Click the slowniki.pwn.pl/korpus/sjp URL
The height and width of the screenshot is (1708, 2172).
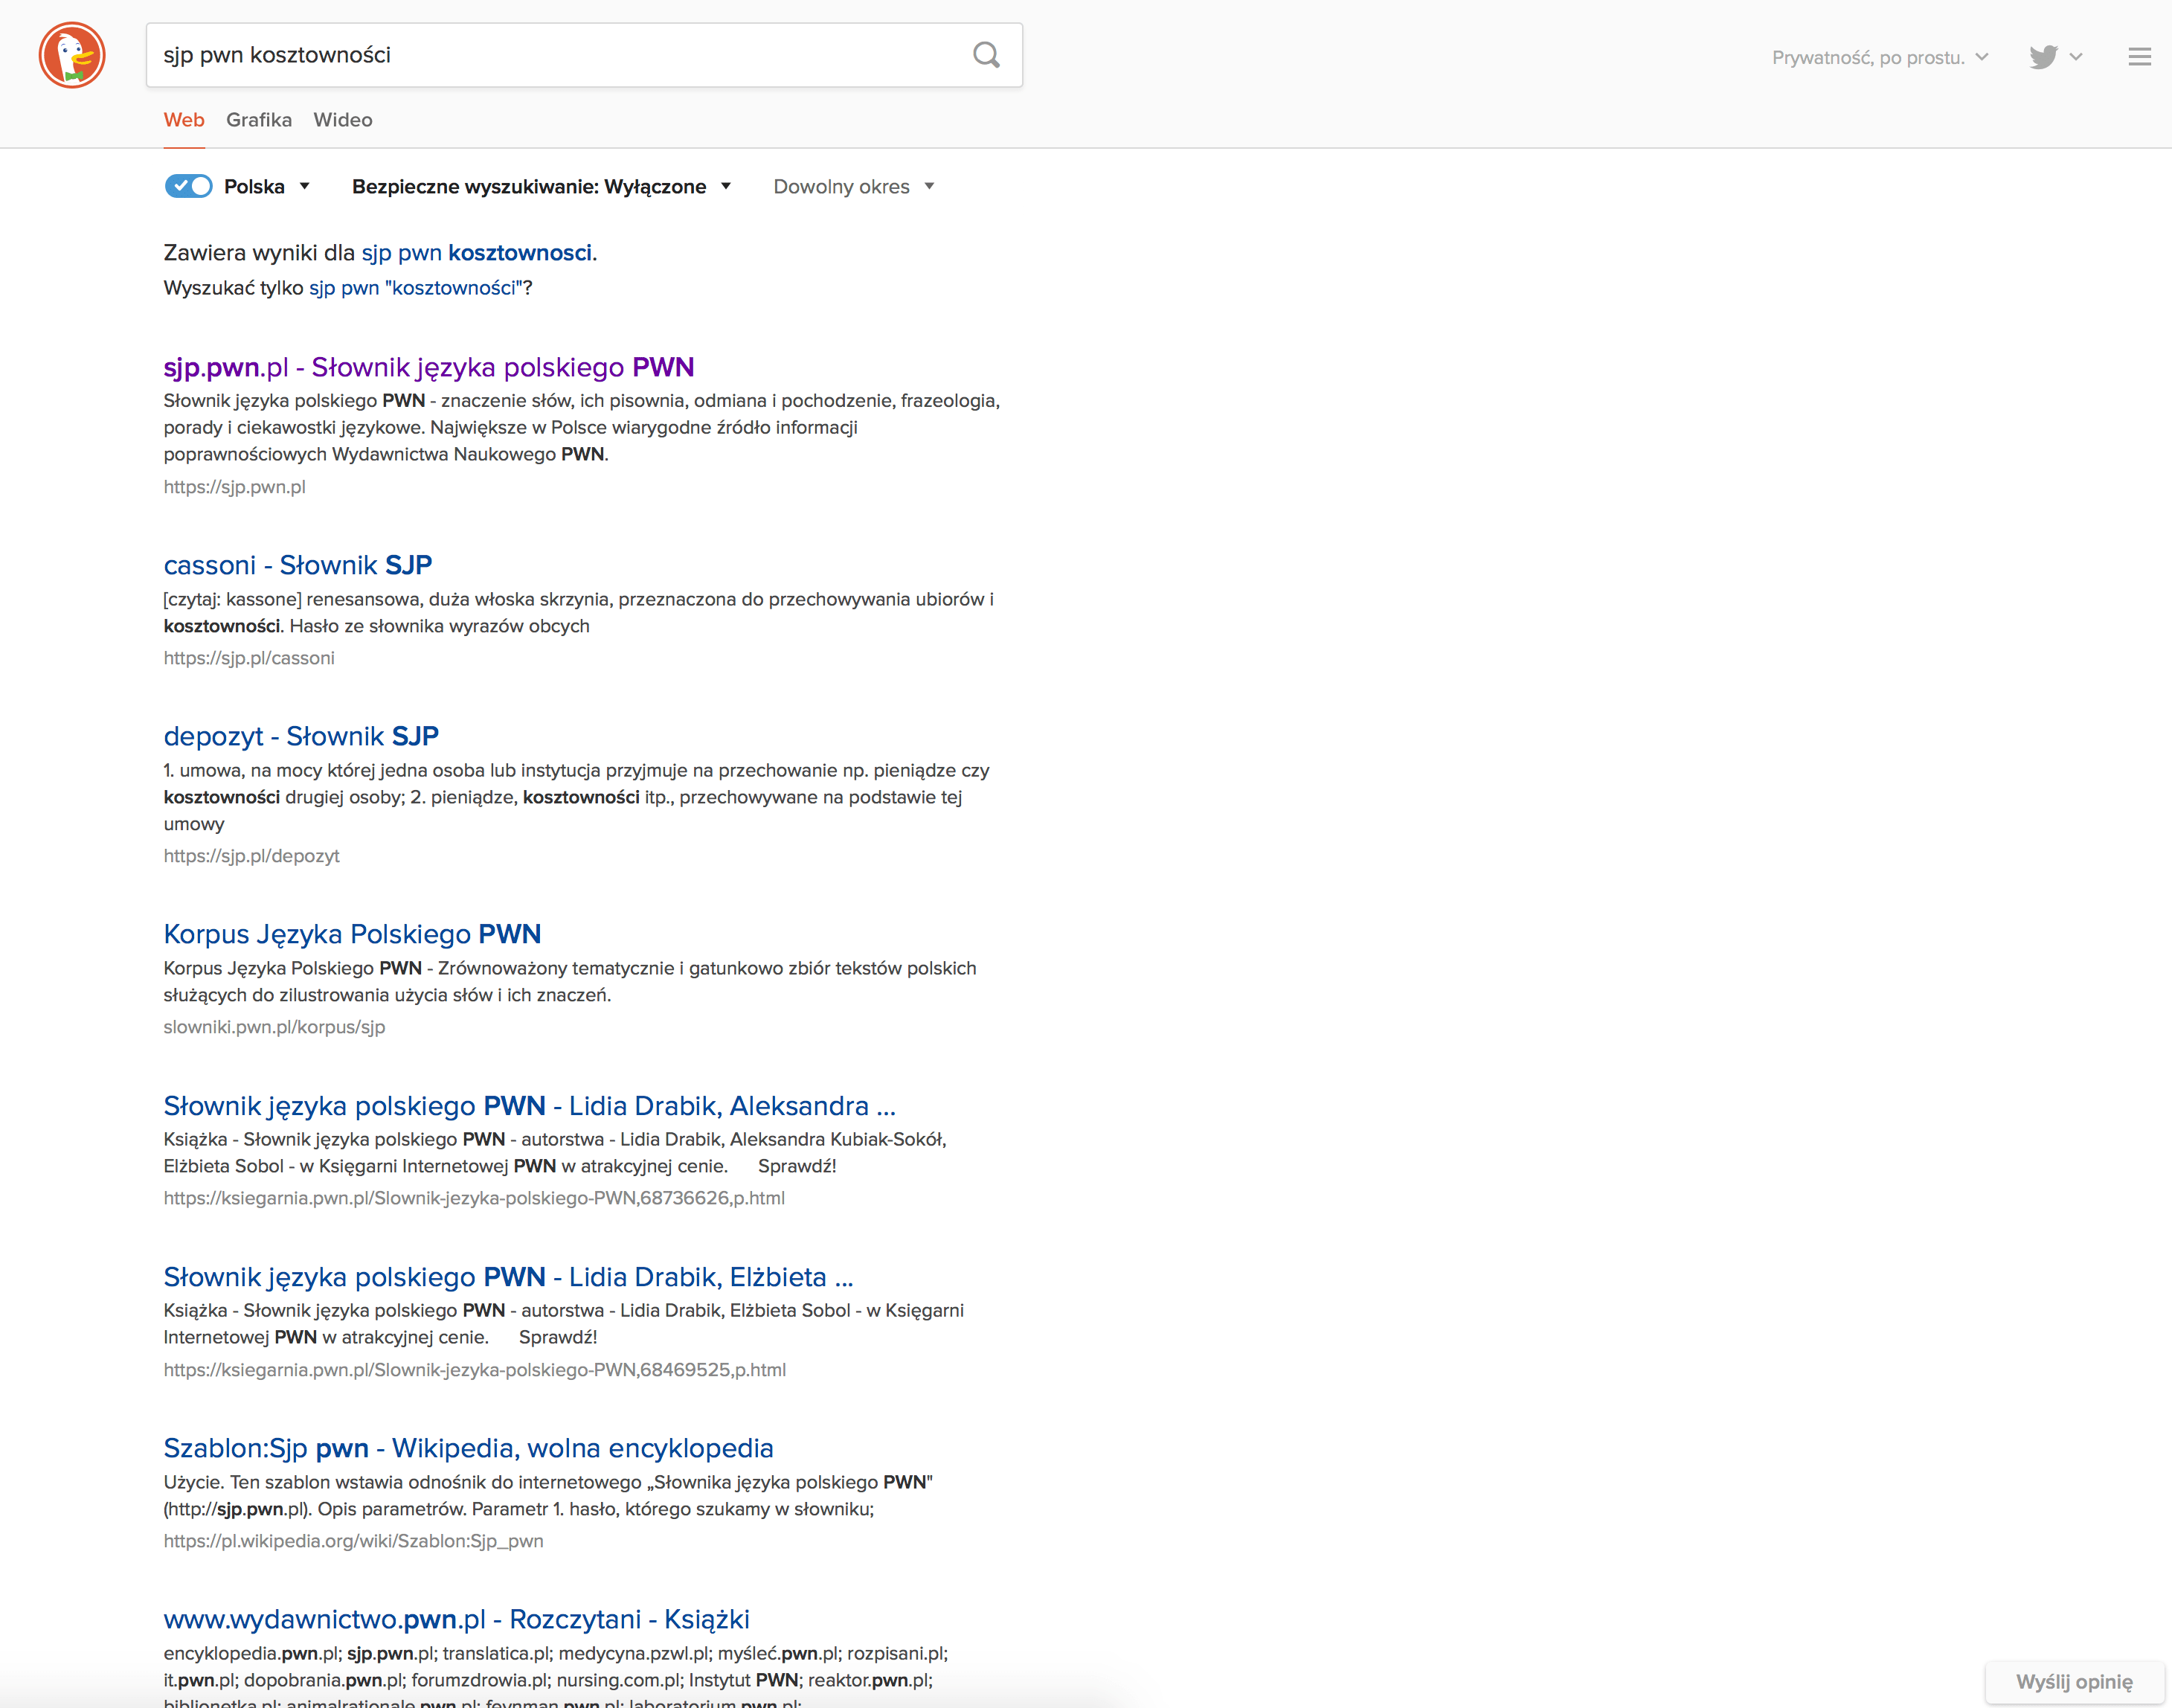tap(274, 1027)
